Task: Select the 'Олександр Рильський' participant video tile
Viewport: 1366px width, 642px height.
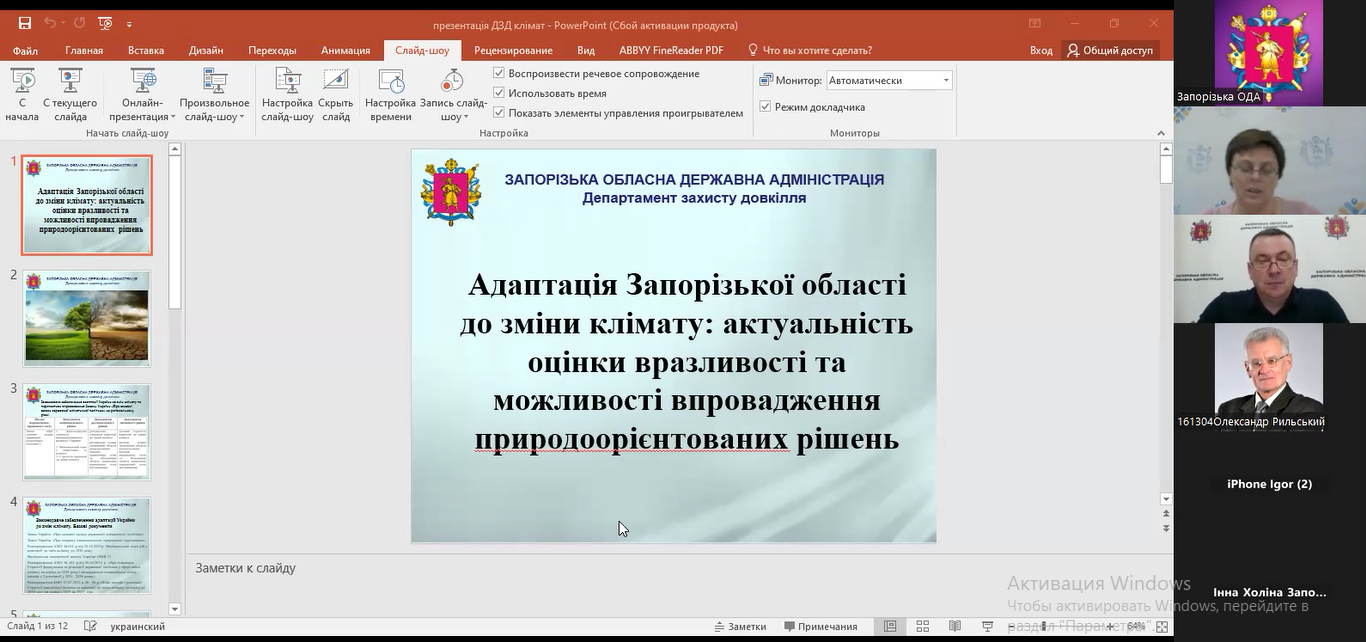Action: pos(1268,377)
